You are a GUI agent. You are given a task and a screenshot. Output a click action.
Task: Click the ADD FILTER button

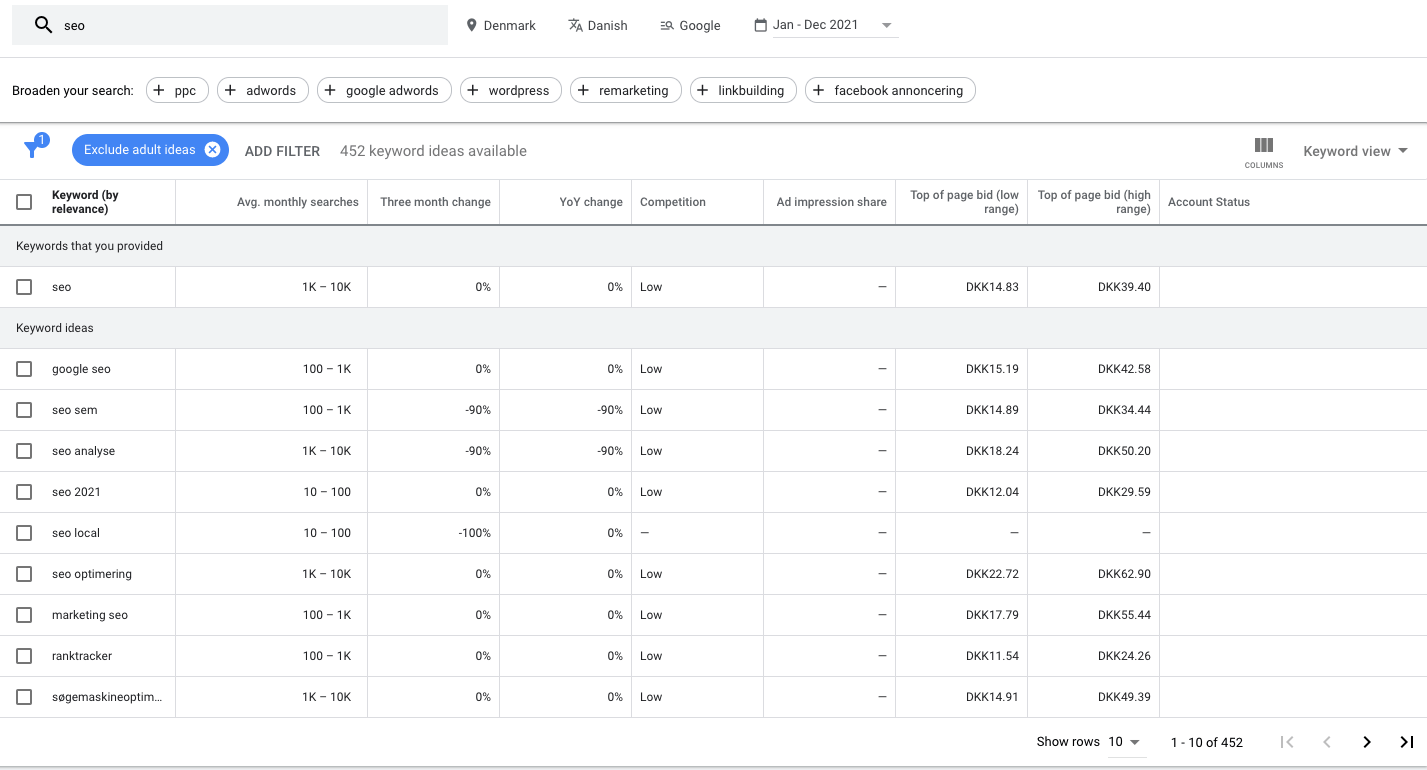pos(282,151)
